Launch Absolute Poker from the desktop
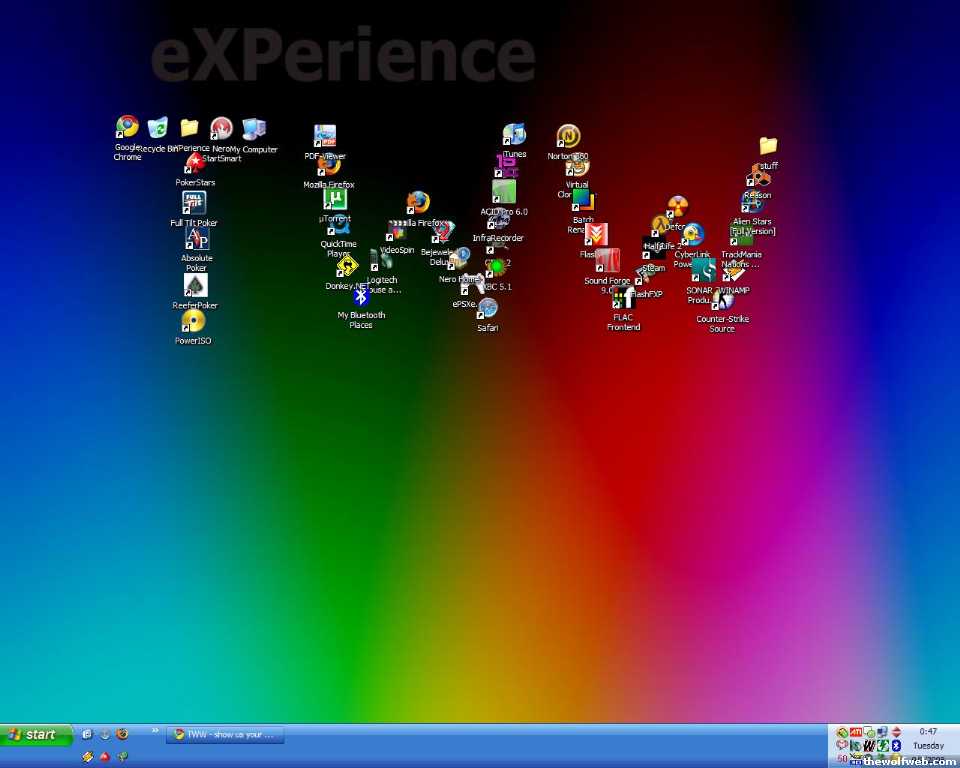 pyautogui.click(x=197, y=239)
